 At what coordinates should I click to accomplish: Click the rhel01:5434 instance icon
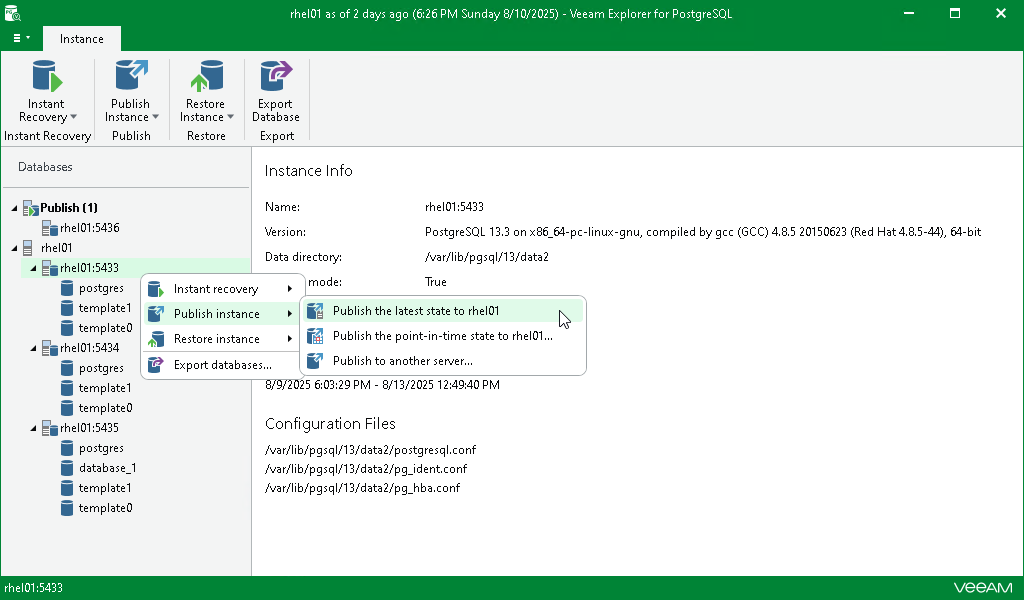[50, 348]
